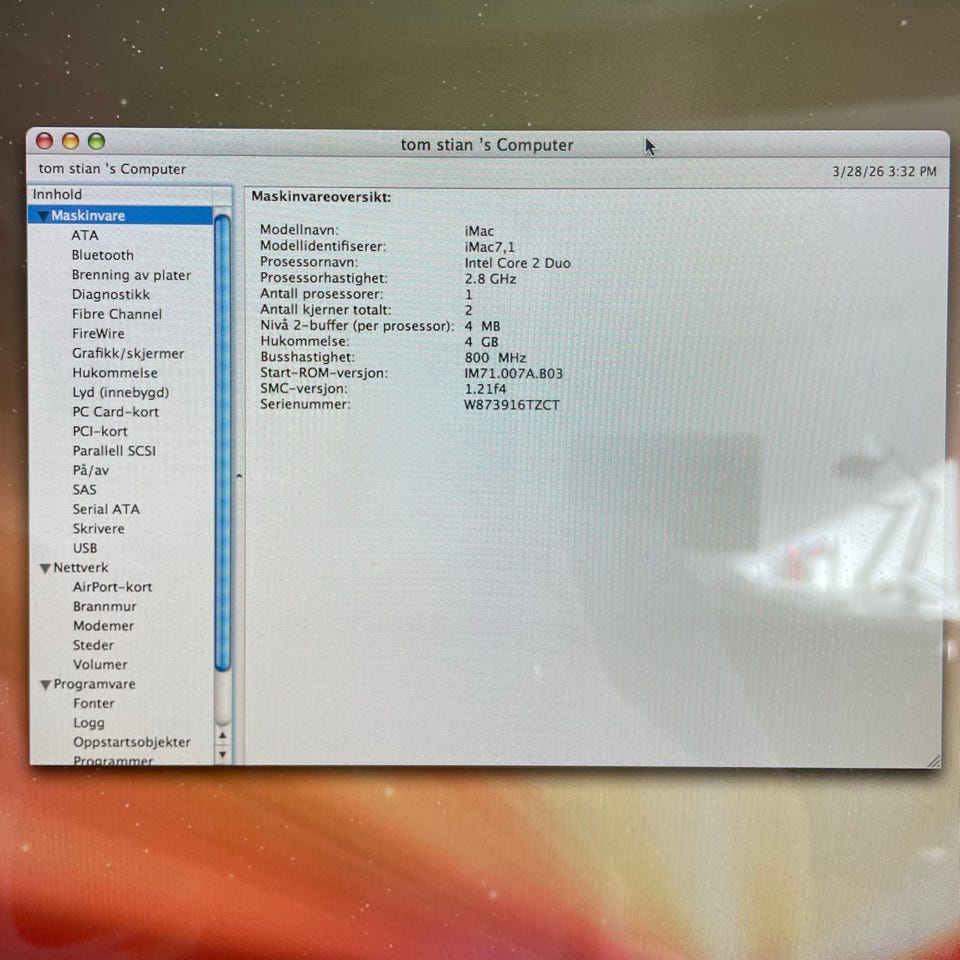Select ATA in the sidebar
Image resolution: width=960 pixels, height=960 pixels.
(x=84, y=235)
